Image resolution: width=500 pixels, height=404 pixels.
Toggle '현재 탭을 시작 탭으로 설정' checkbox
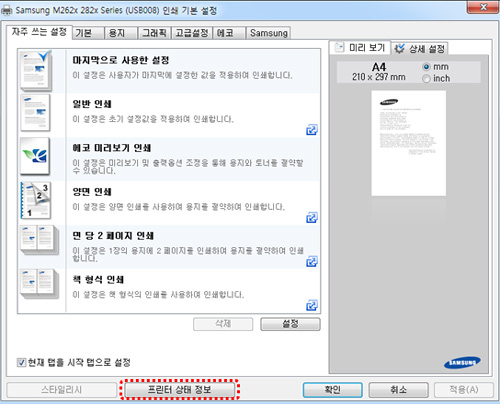click(x=21, y=362)
